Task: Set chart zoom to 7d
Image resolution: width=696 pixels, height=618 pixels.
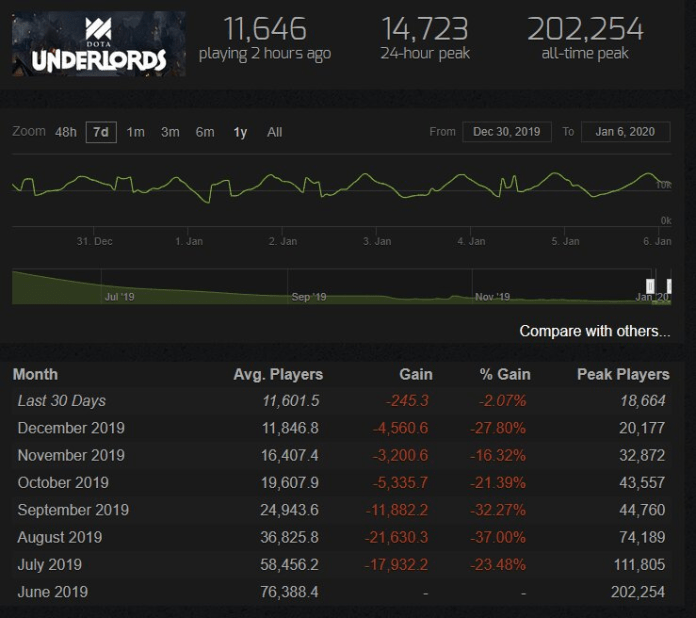Action: coord(101,132)
